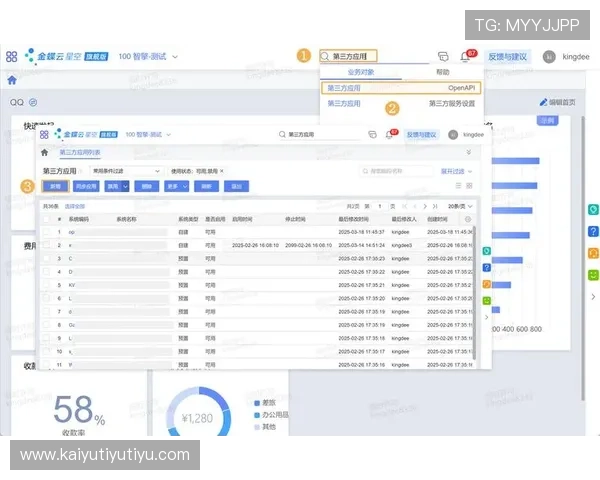
Task: Open notifications bell in the back window header
Action: 465,57
